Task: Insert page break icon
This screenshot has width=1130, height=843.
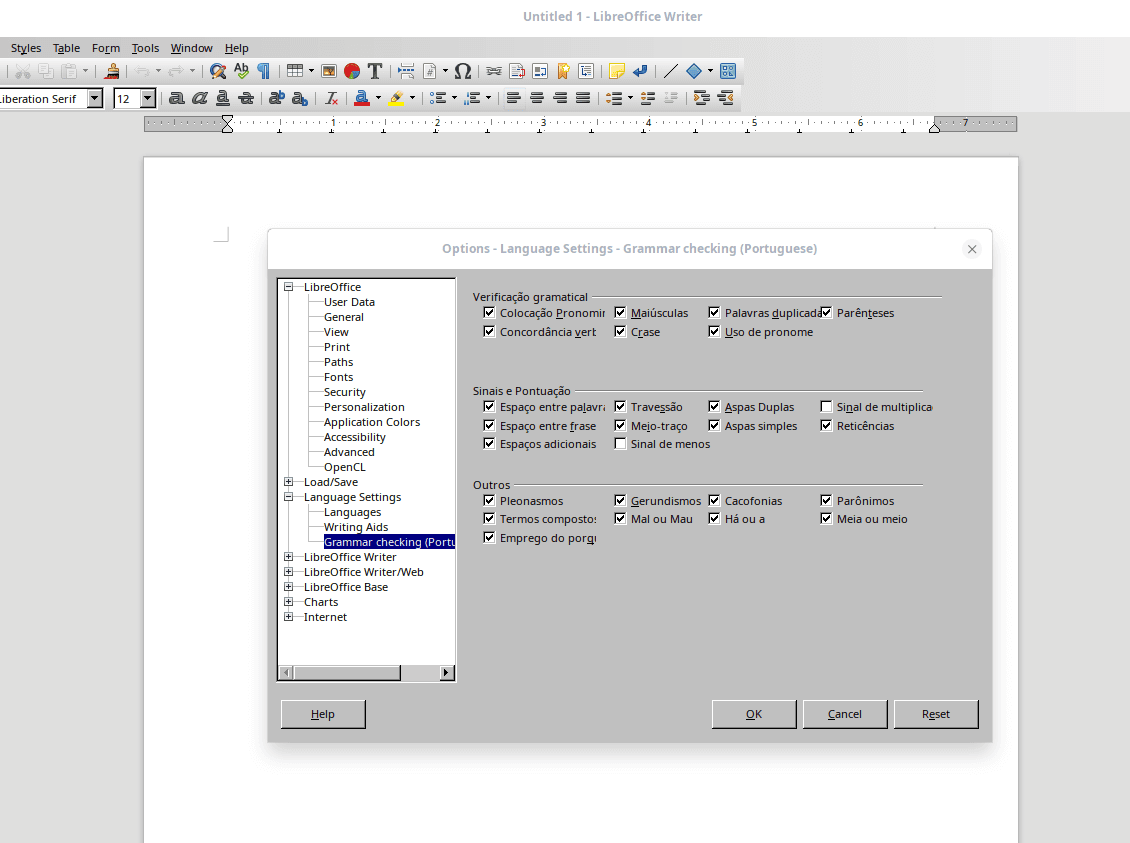Action: [406, 71]
